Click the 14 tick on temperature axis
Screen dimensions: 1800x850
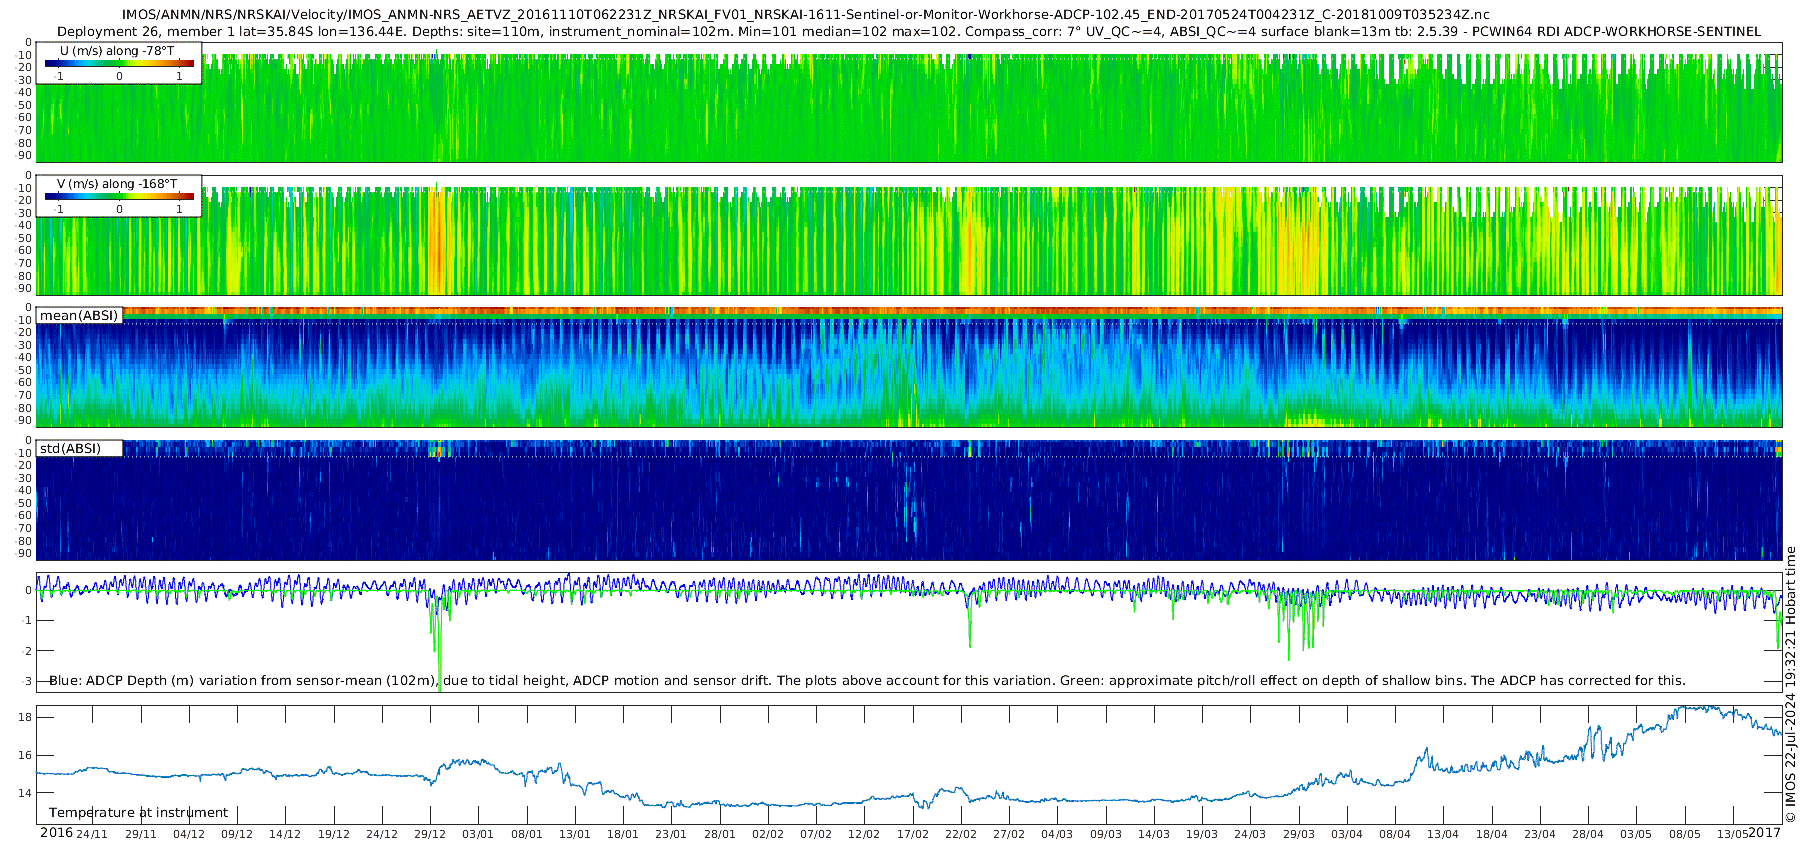[25, 794]
